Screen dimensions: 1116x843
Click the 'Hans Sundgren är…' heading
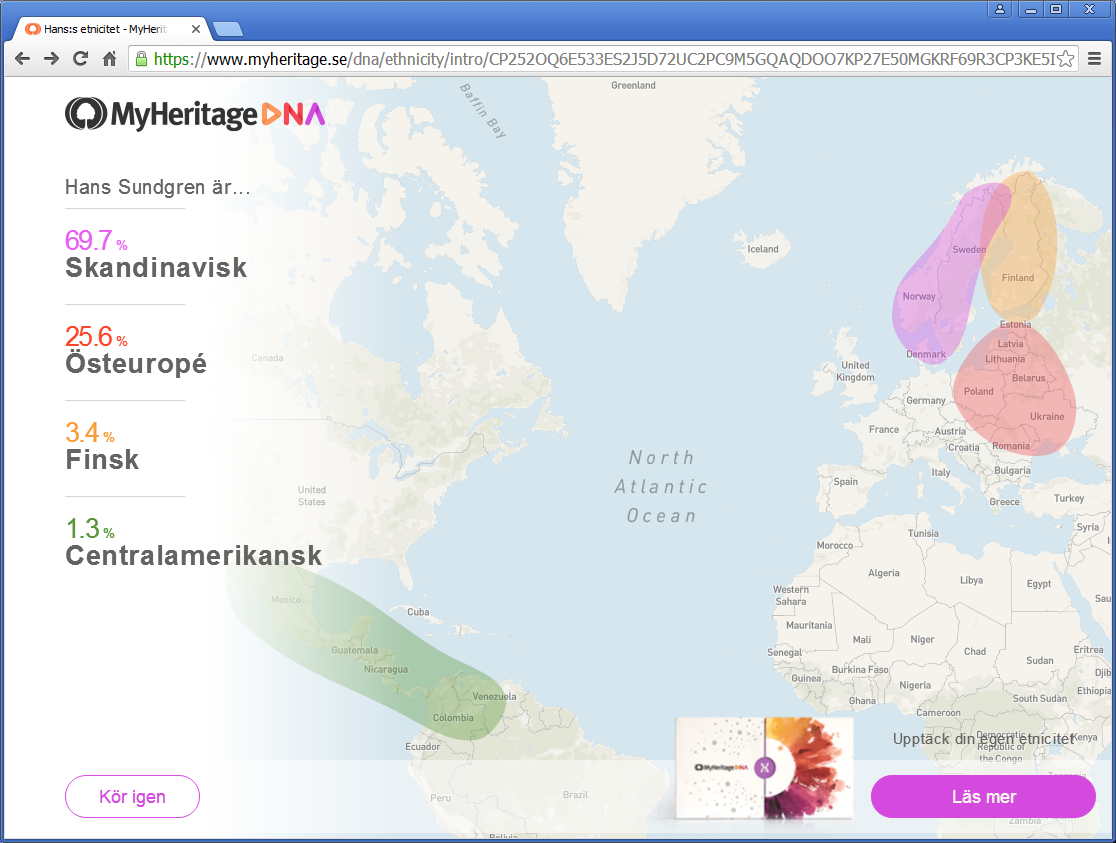tap(157, 187)
